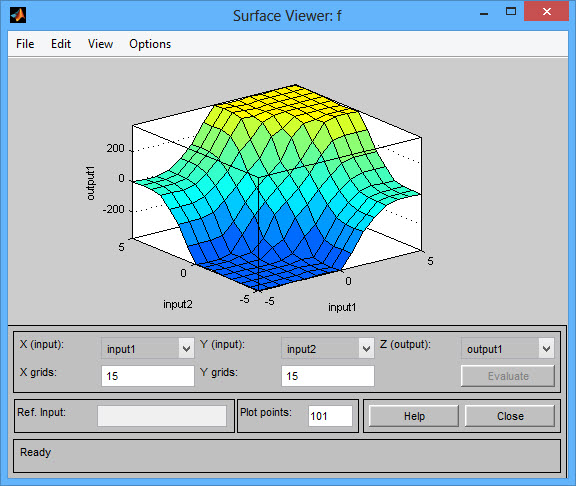This screenshot has width=576, height=486.
Task: Open the View menu
Action: pos(100,44)
